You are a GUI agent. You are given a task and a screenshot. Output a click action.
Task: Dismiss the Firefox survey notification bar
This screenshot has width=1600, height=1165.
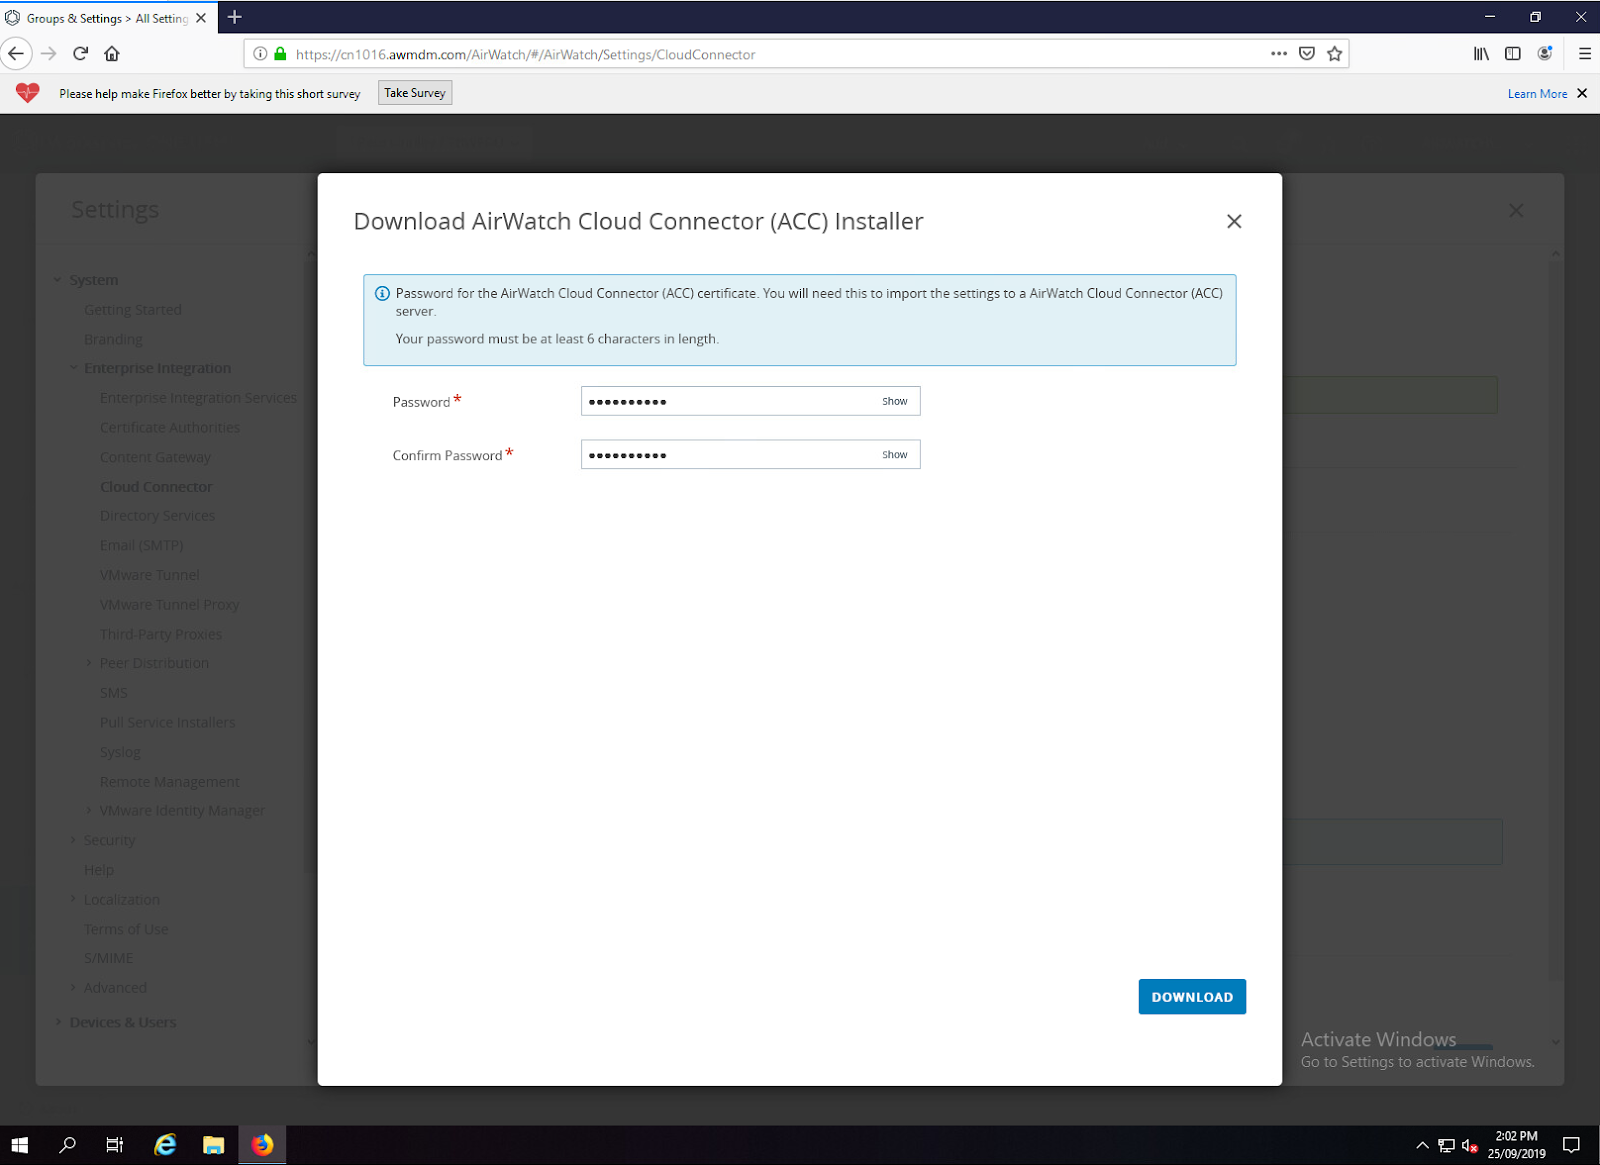(1582, 93)
